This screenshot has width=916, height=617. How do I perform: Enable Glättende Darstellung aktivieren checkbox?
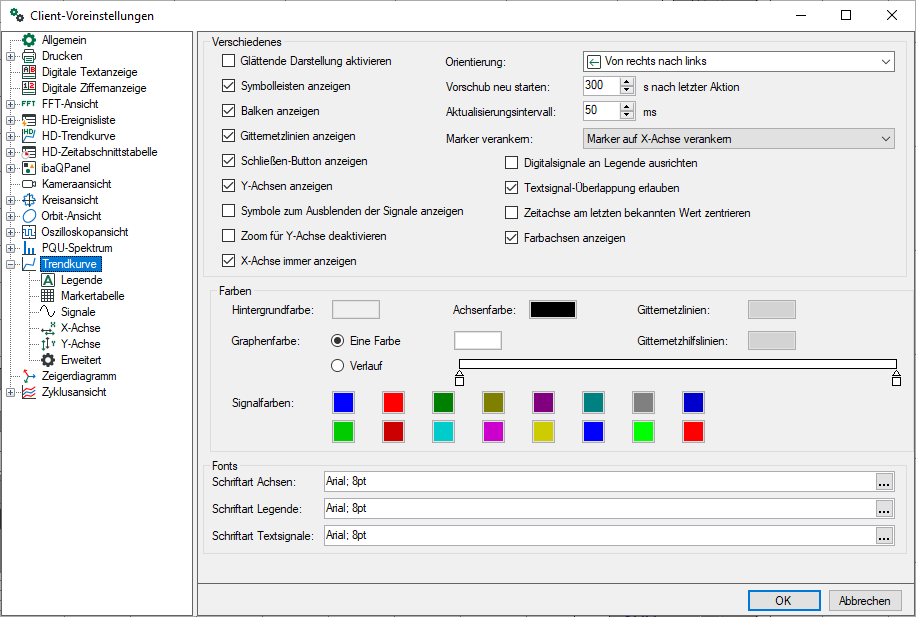(x=228, y=61)
